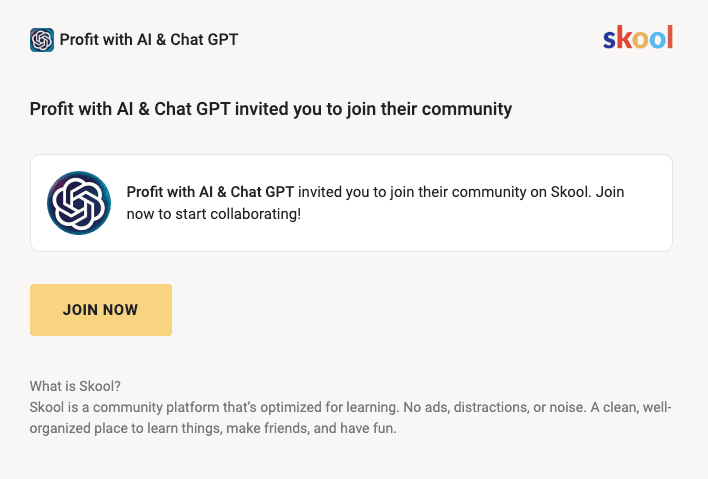708x479 pixels.
Task: Click "Join now to start collaborating!" text
Action: pyautogui.click(x=213, y=213)
